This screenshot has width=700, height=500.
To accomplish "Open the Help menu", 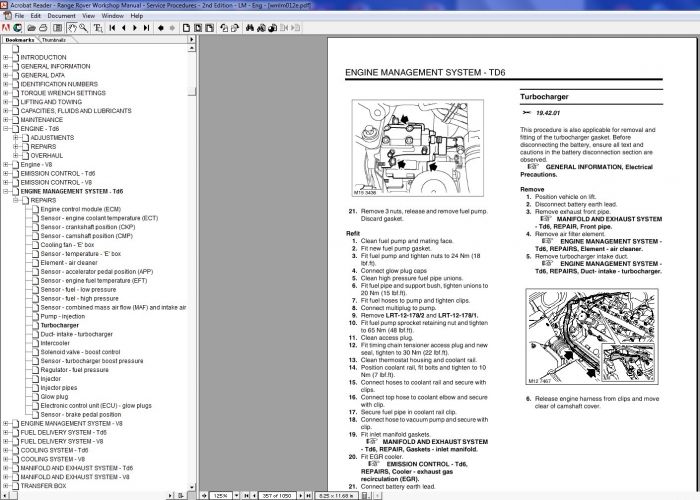I will tap(137, 16).
